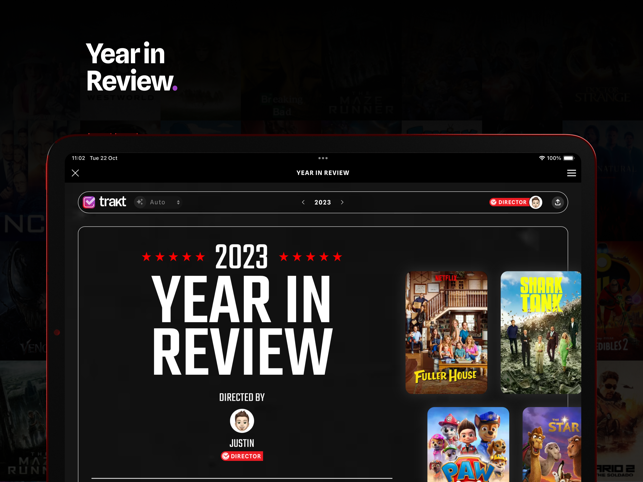Click the DIRECTED BY label

tap(242, 397)
